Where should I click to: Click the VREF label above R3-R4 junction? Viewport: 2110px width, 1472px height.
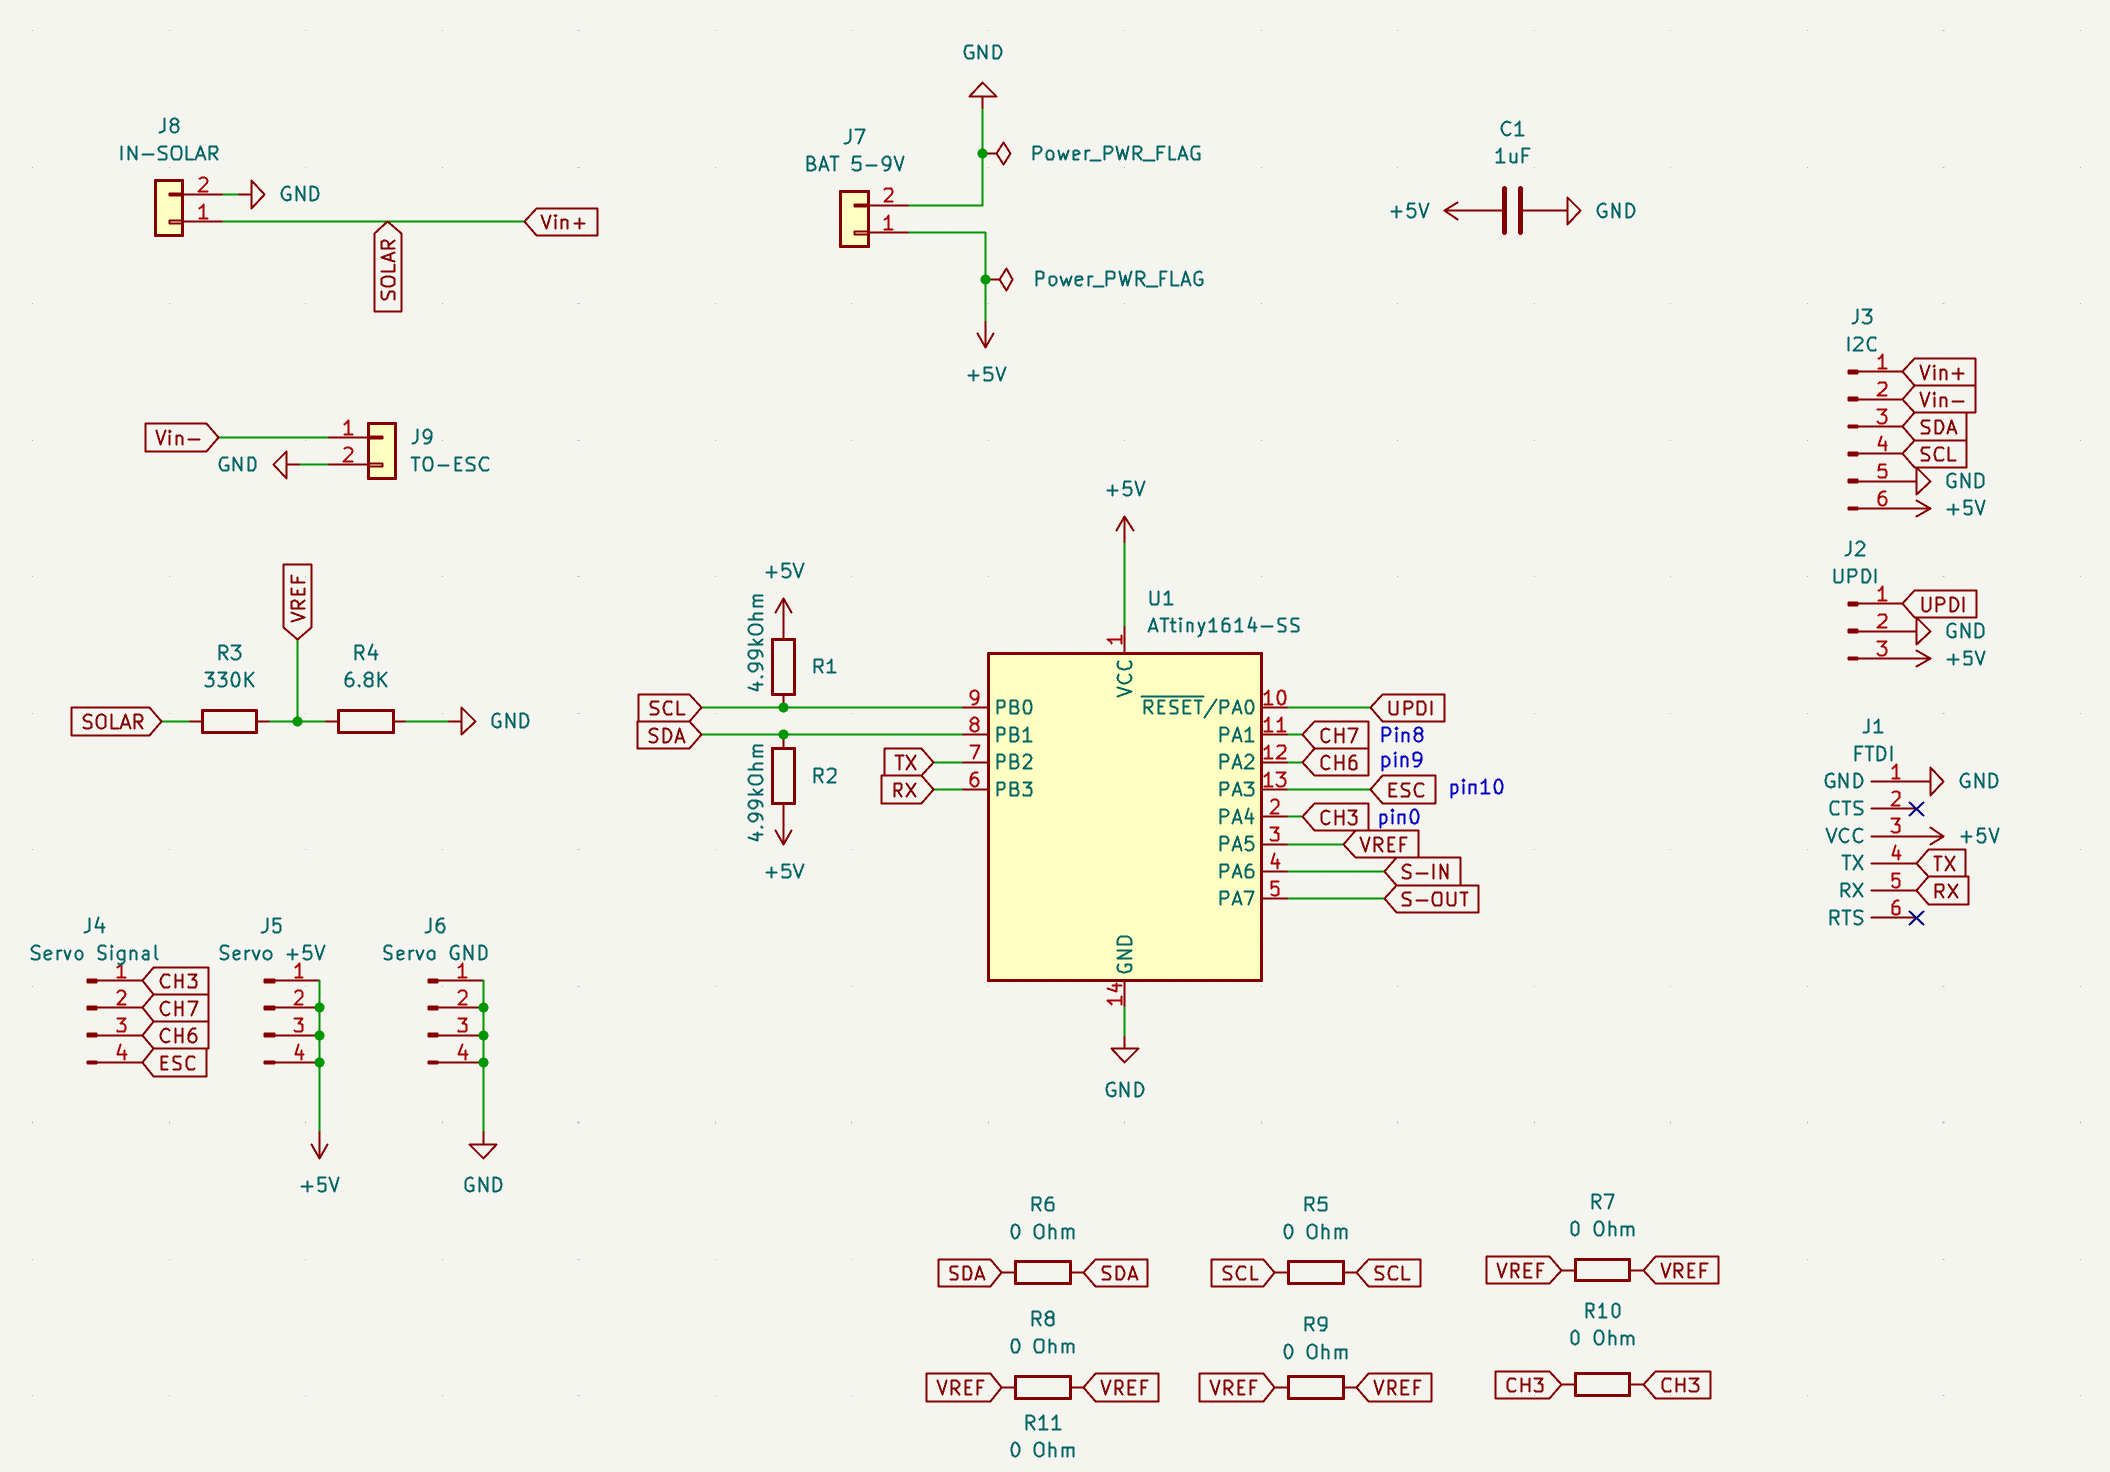tap(297, 598)
